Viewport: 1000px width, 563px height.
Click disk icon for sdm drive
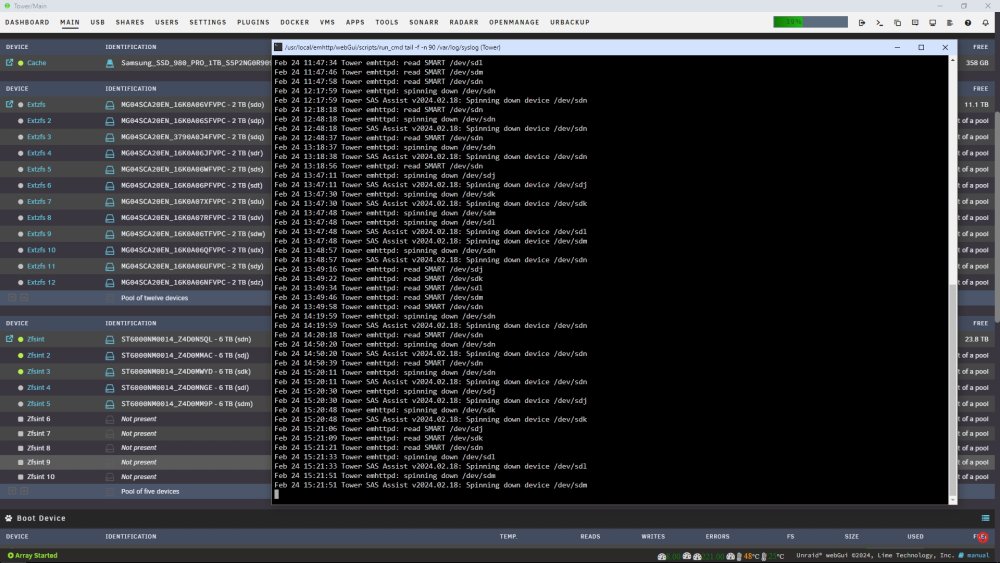(x=110, y=404)
